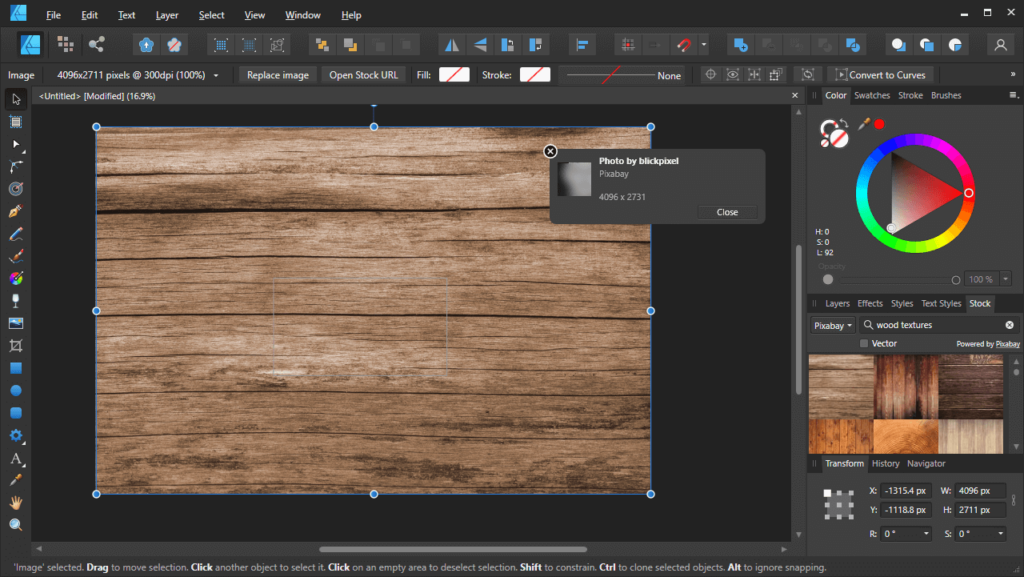
Task: Select the Zoom tool
Action: (x=15, y=524)
